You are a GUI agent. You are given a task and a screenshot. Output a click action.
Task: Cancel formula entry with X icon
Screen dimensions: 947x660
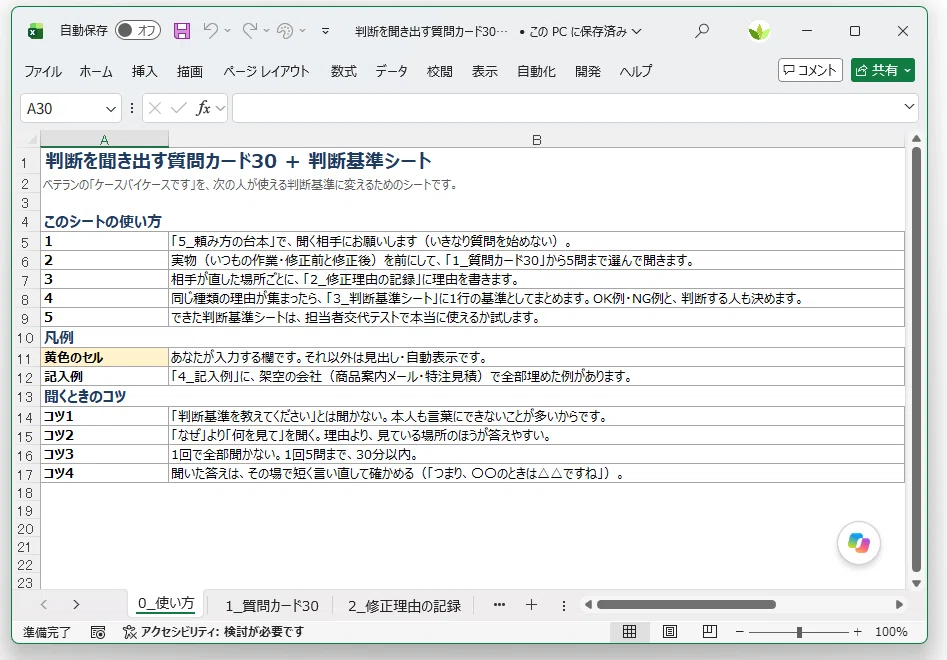[155, 109]
